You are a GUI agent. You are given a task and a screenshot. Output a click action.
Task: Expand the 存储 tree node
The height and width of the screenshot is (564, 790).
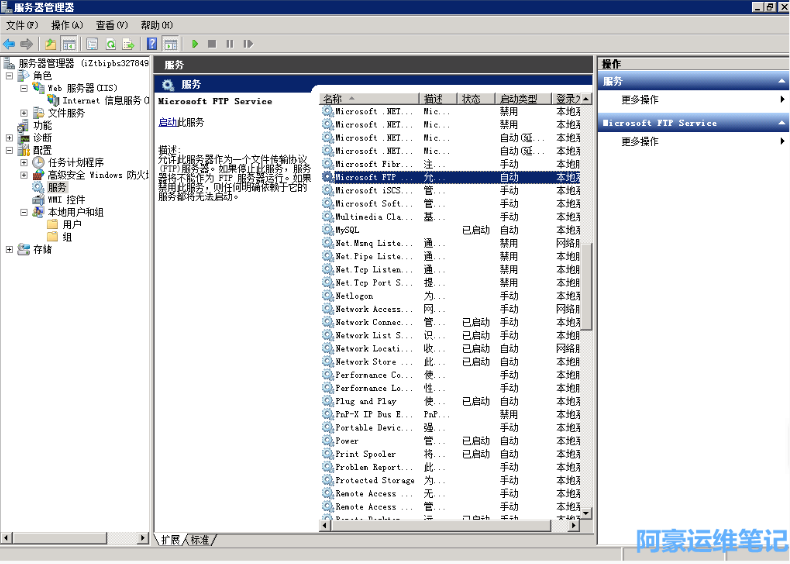9,250
